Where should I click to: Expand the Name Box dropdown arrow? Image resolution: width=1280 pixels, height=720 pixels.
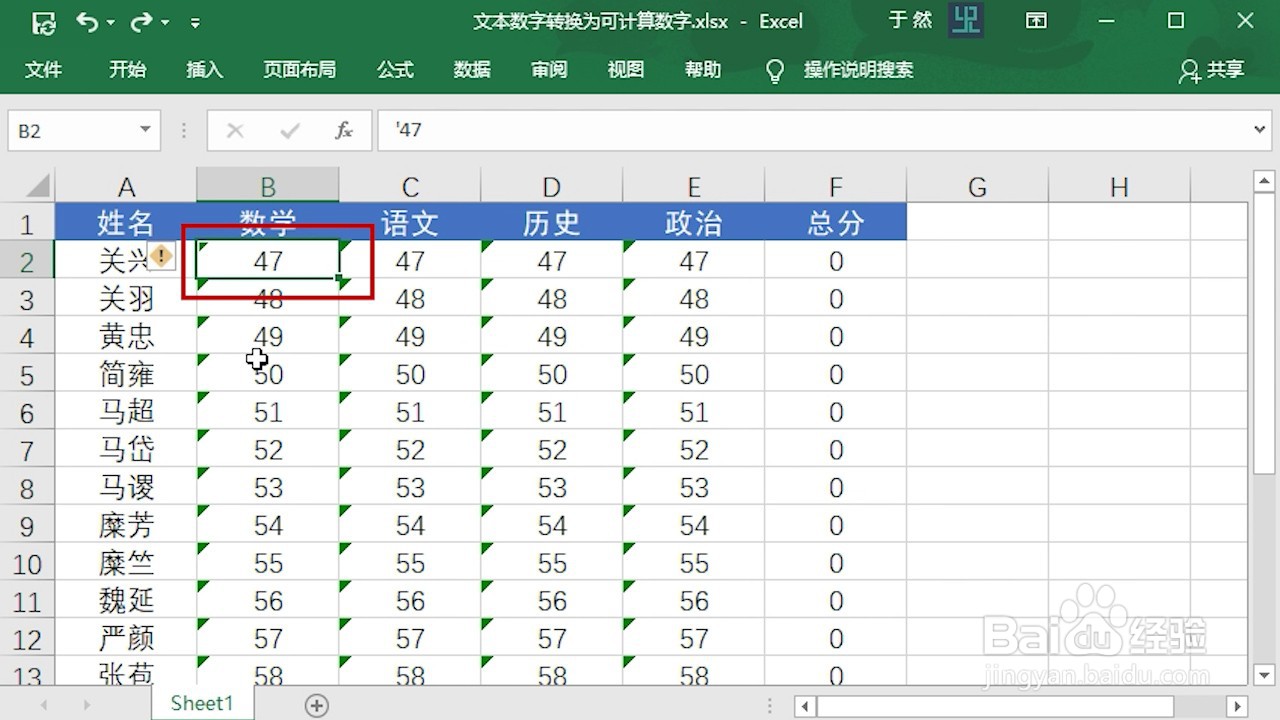pyautogui.click(x=145, y=130)
